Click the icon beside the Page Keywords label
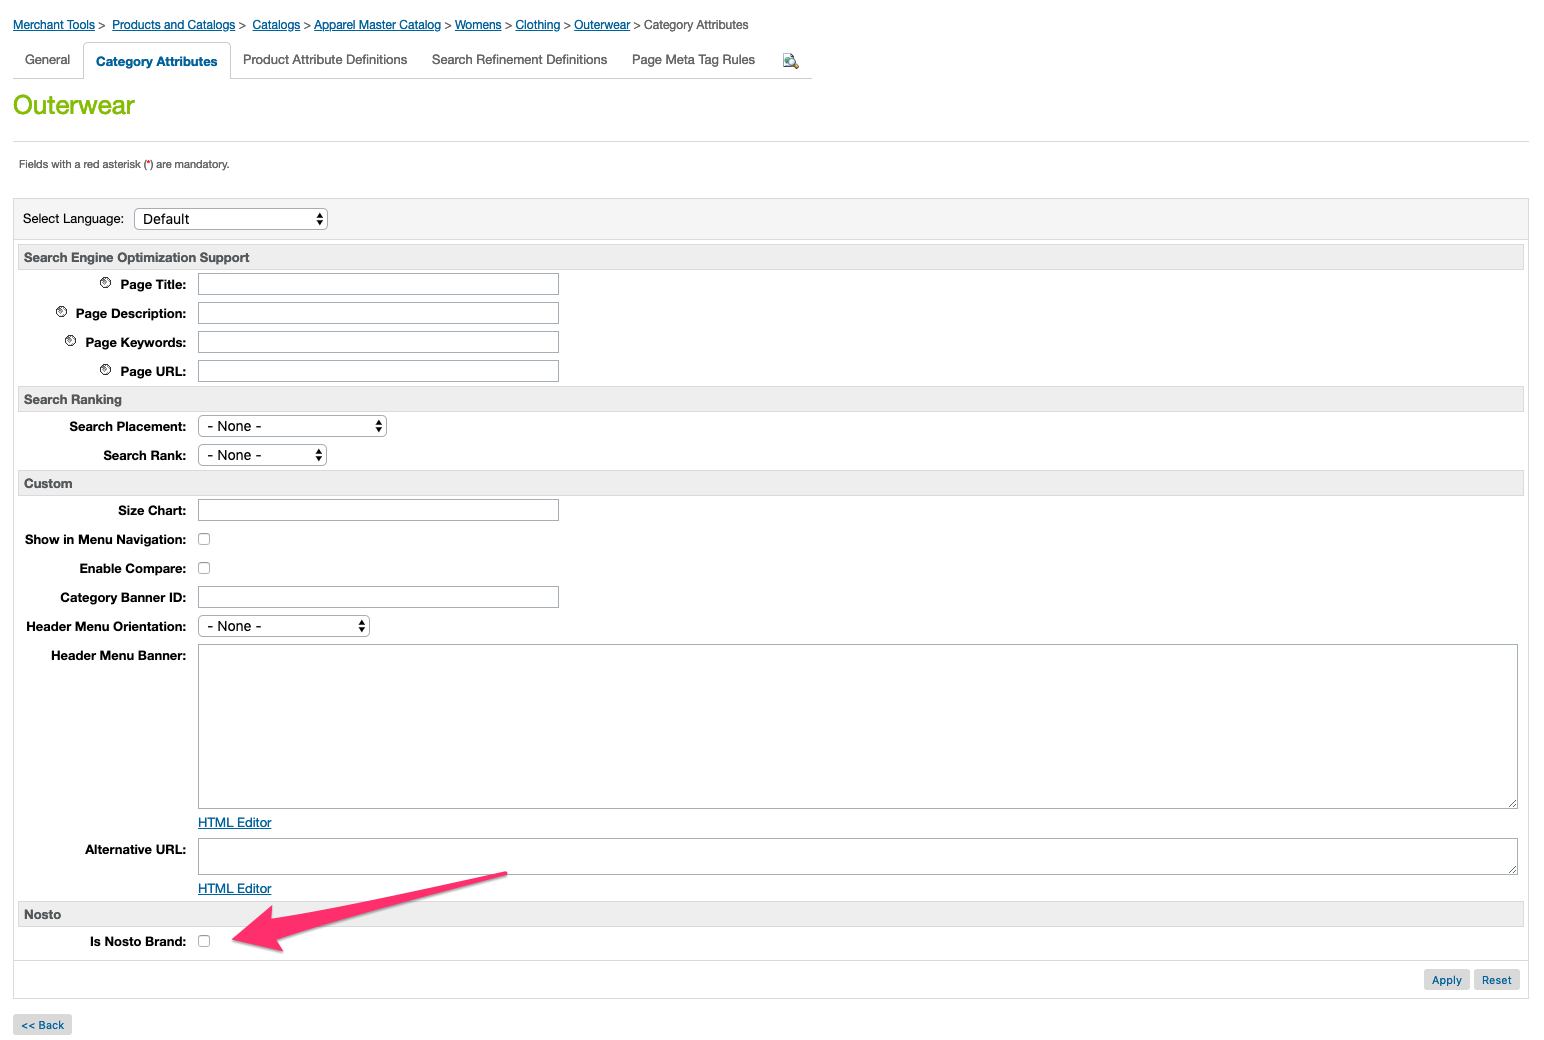1544x1040 pixels. click(71, 341)
